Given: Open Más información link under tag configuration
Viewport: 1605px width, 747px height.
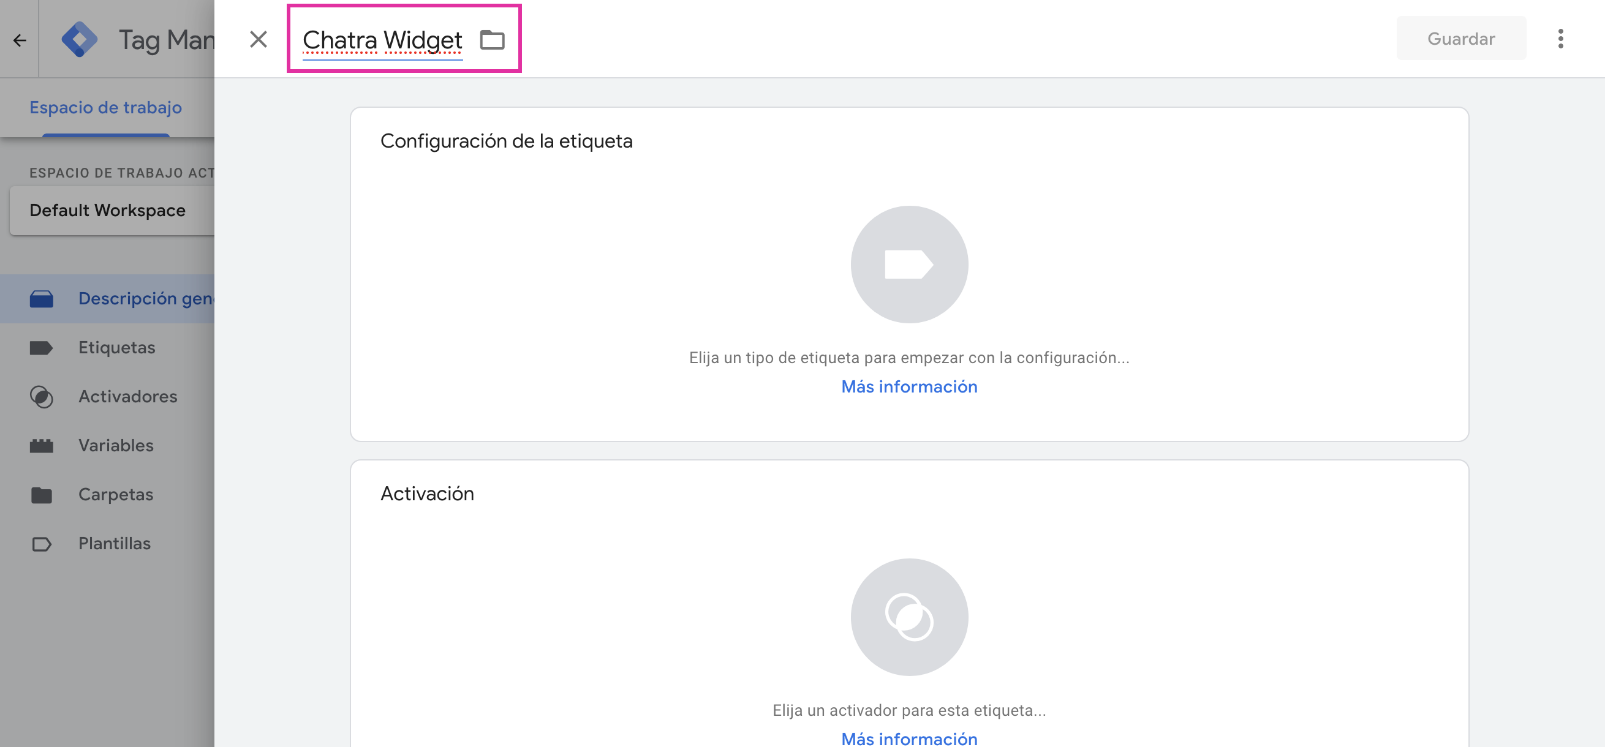Looking at the screenshot, I should [909, 387].
